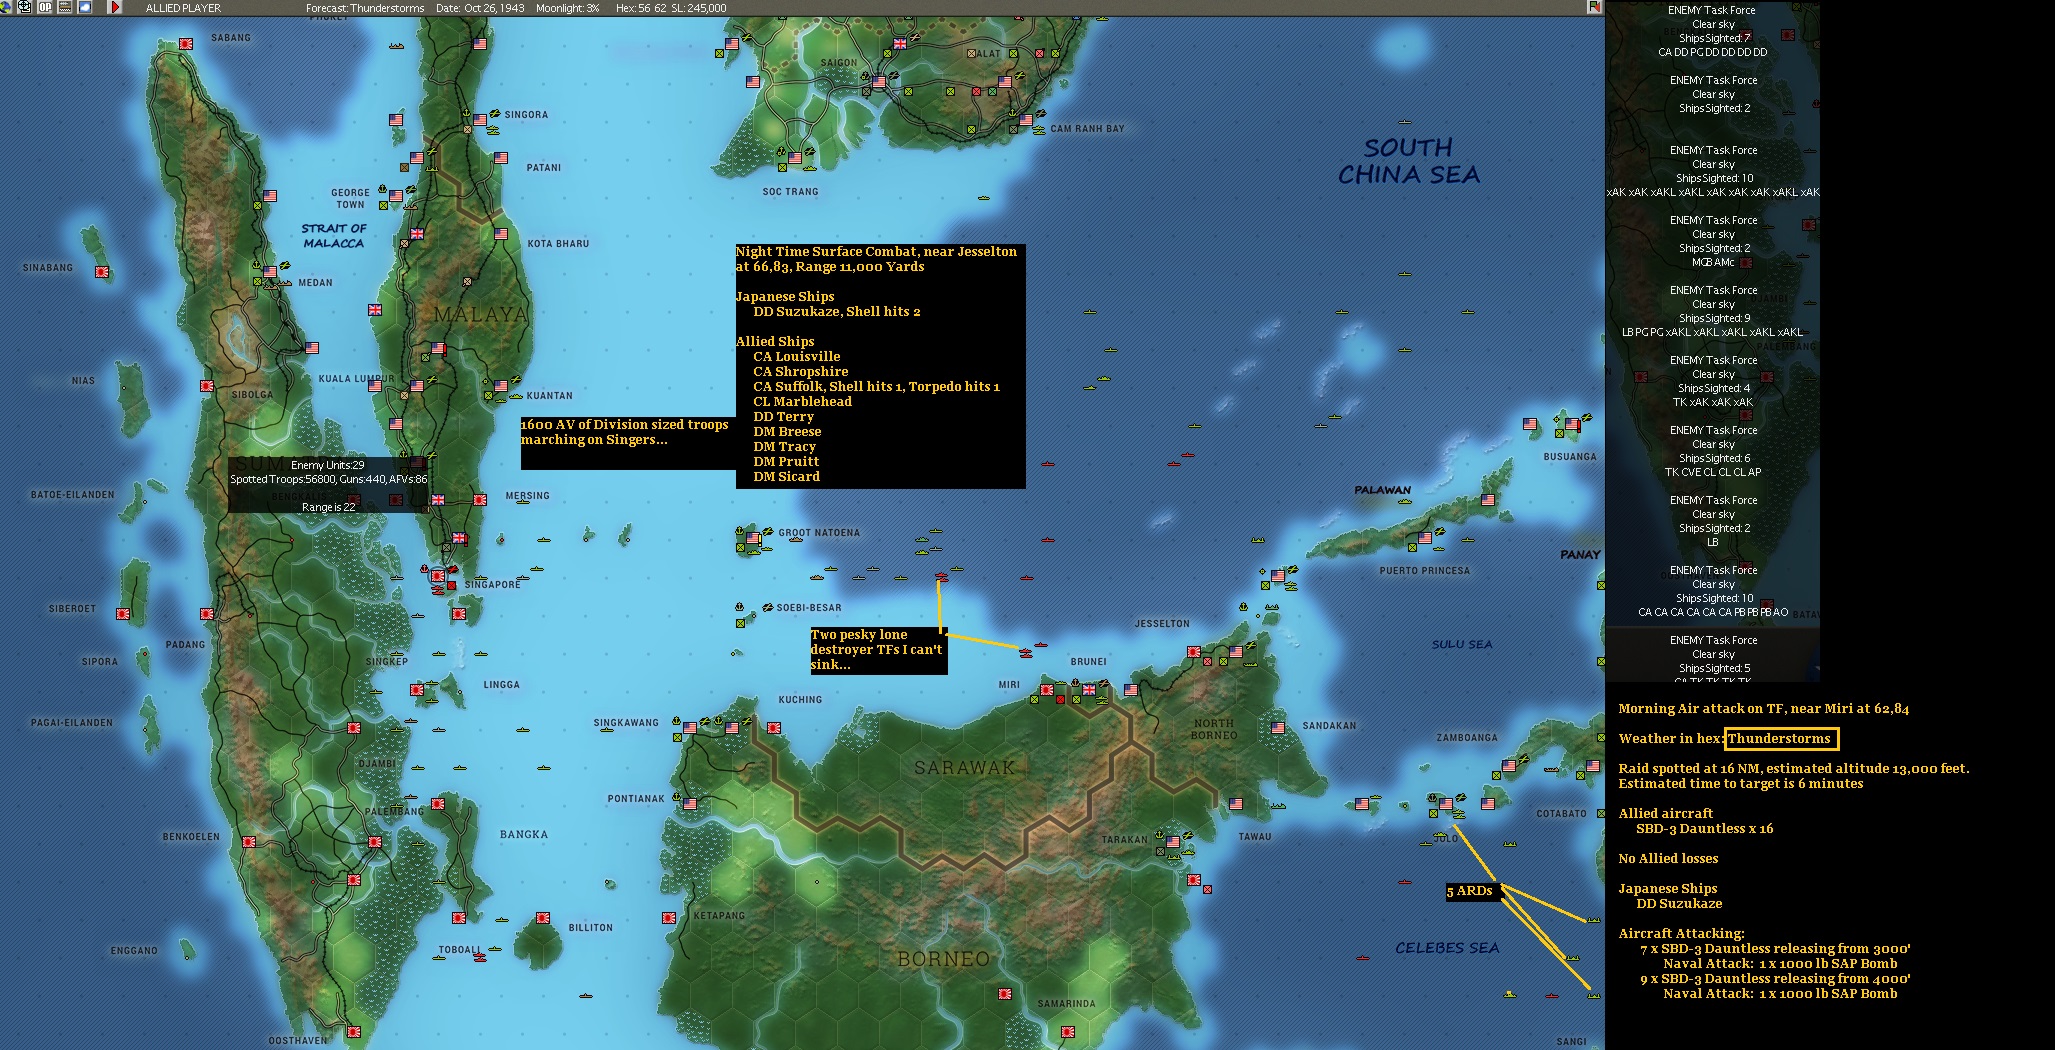Viewport: 2055px width, 1050px height.
Task: Select the British base flag at Brunei
Action: click(1089, 690)
